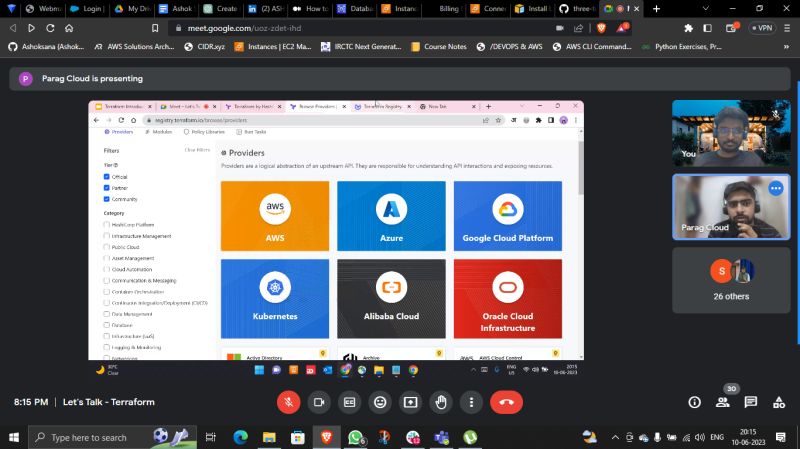Screen dimensions: 800x449
Task: Toggle the Brave sidebar panel icon
Action: click(707, 28)
